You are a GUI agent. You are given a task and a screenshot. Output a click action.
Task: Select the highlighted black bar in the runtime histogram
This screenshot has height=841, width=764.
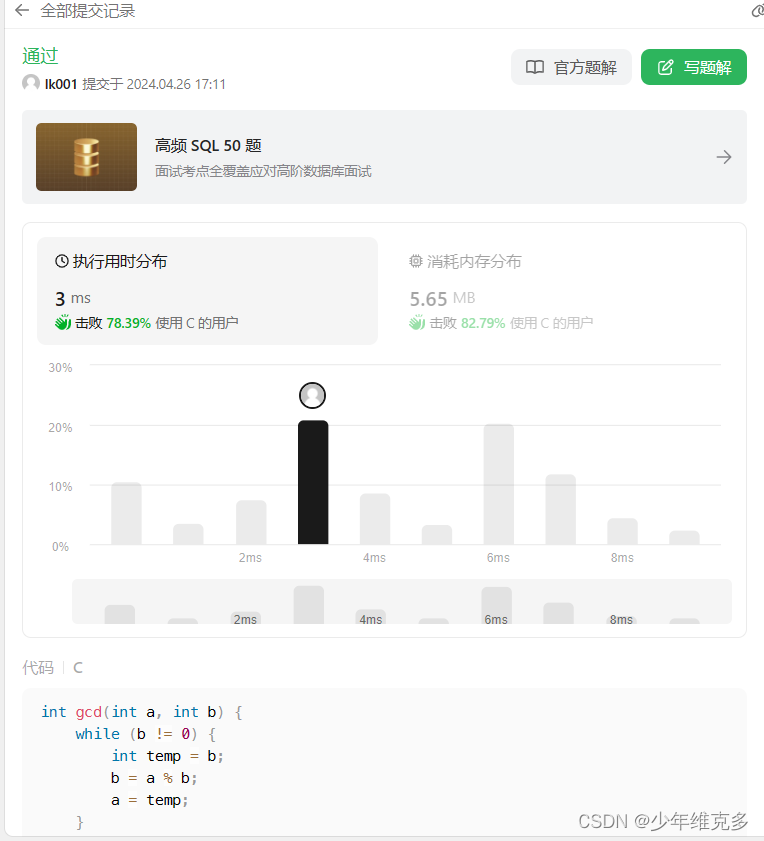(312, 480)
